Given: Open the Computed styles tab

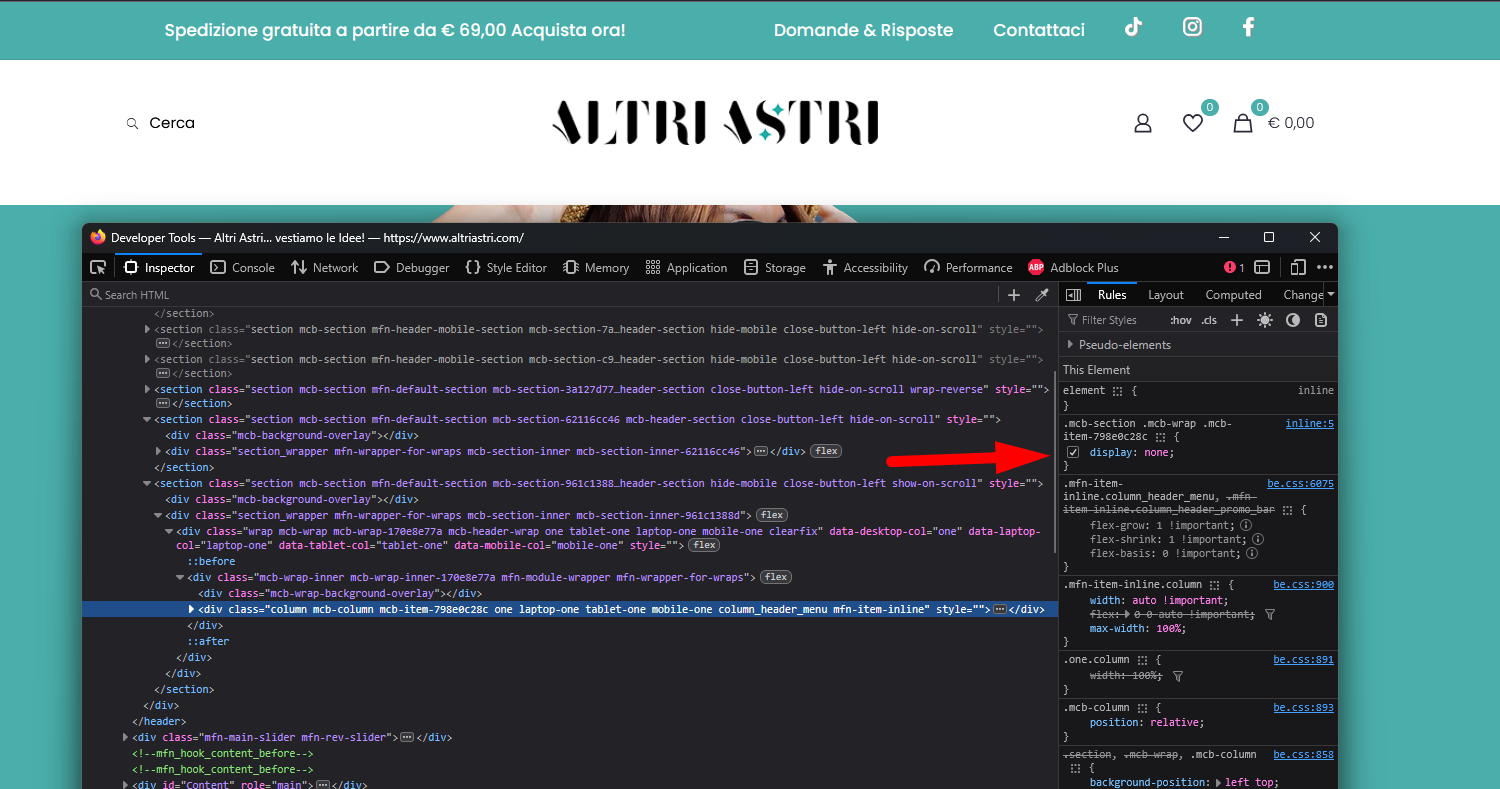Looking at the screenshot, I should (x=1233, y=295).
